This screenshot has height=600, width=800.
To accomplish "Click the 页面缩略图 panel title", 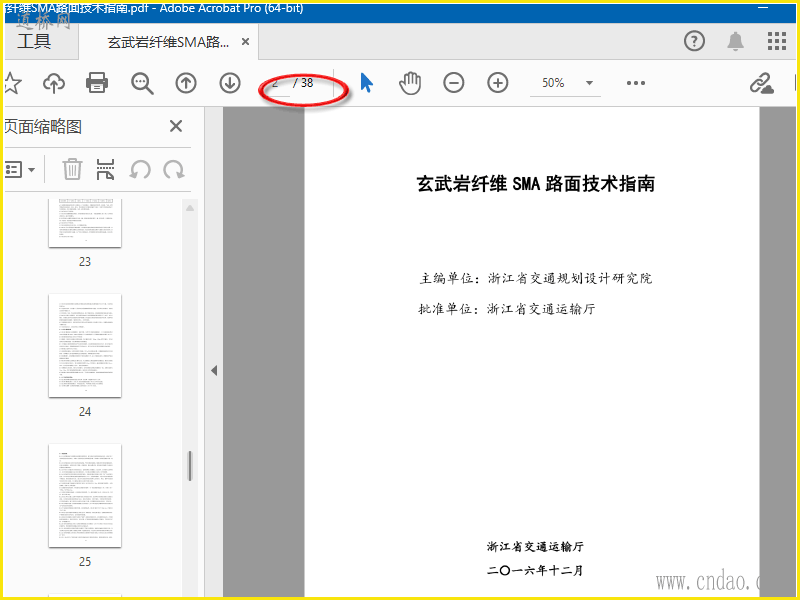I will tap(44, 127).
